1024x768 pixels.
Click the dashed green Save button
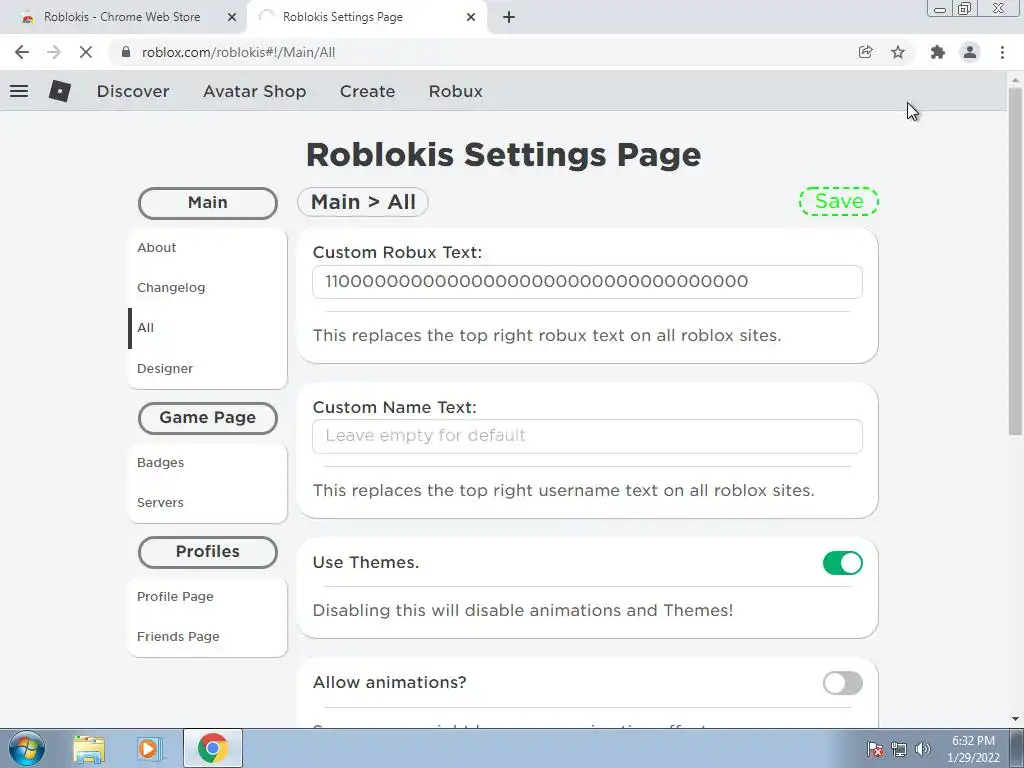[x=839, y=201]
